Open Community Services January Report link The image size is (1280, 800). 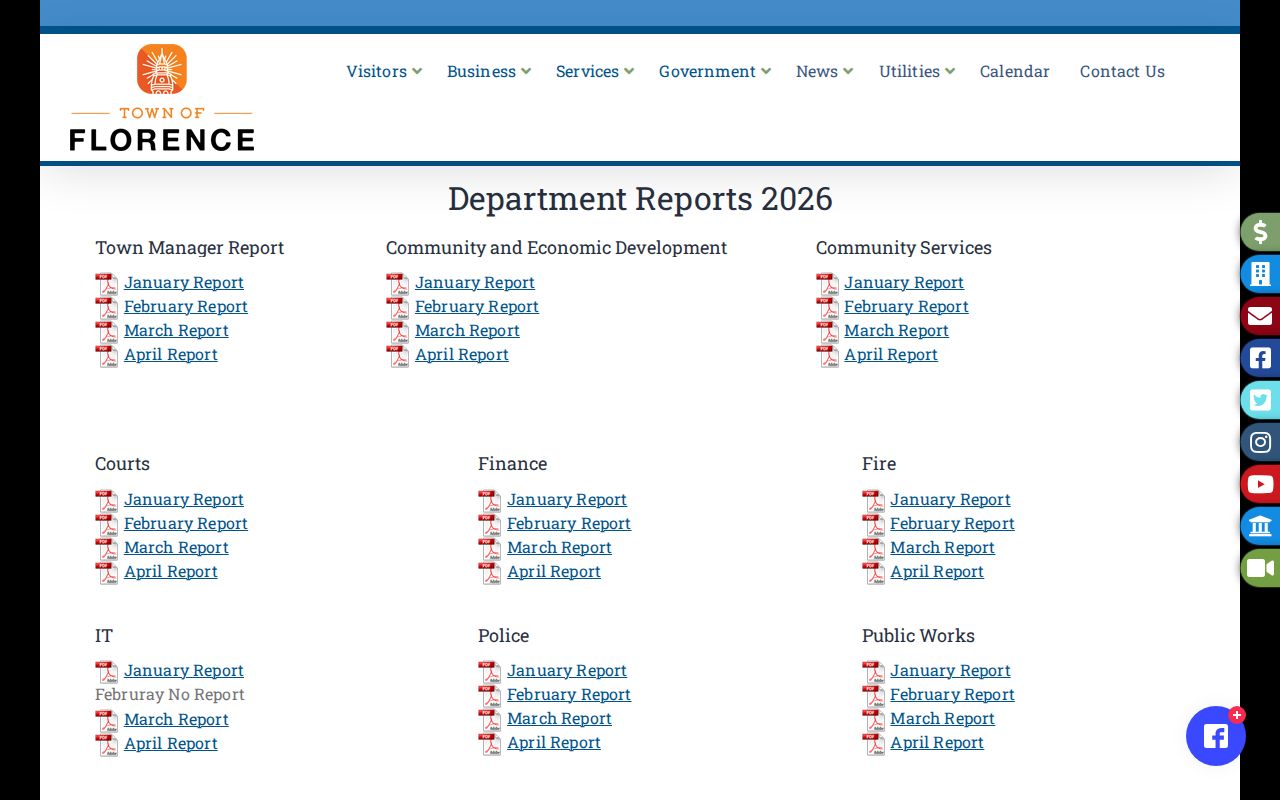tap(904, 283)
